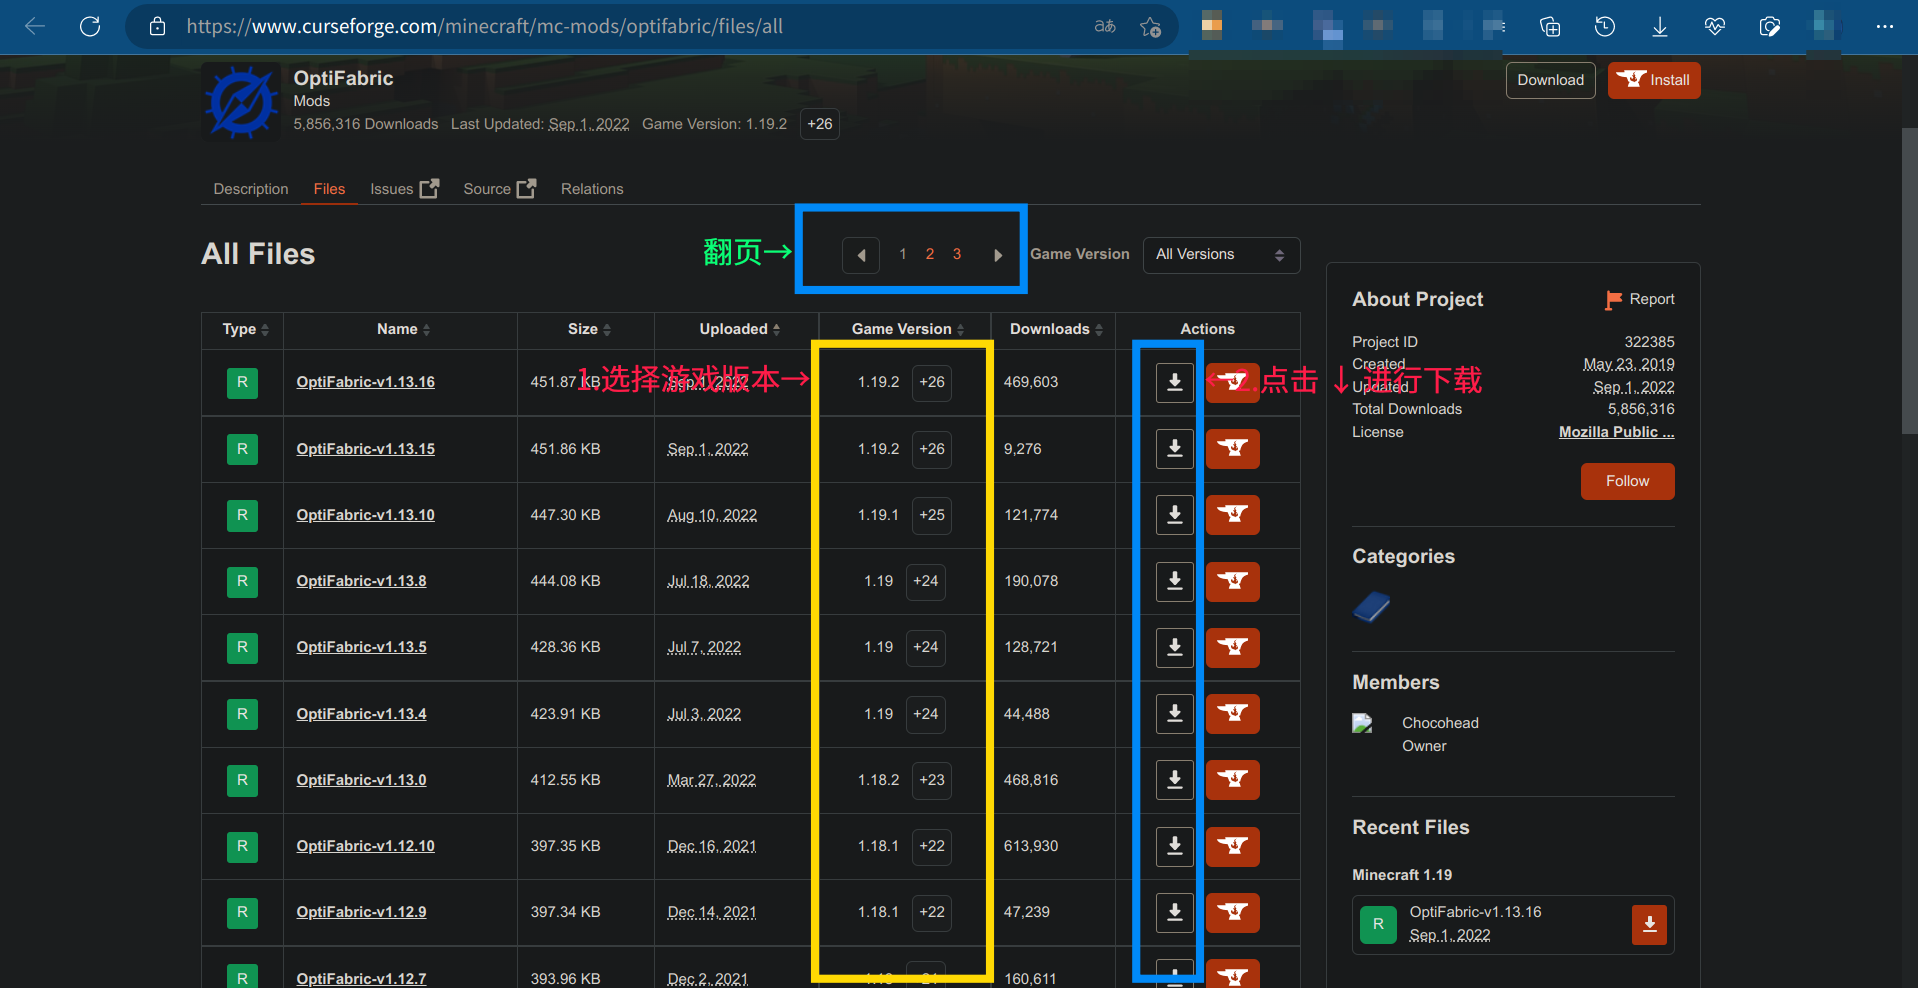Open browser Downloads toolbar icon
Screen dimensions: 1918x988
[x=1659, y=27]
